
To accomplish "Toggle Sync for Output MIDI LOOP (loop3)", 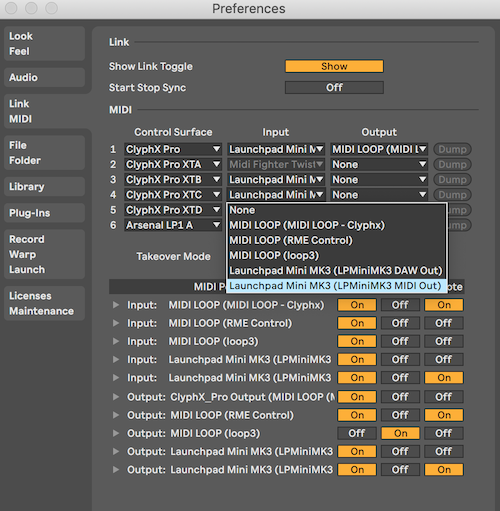I will point(400,433).
